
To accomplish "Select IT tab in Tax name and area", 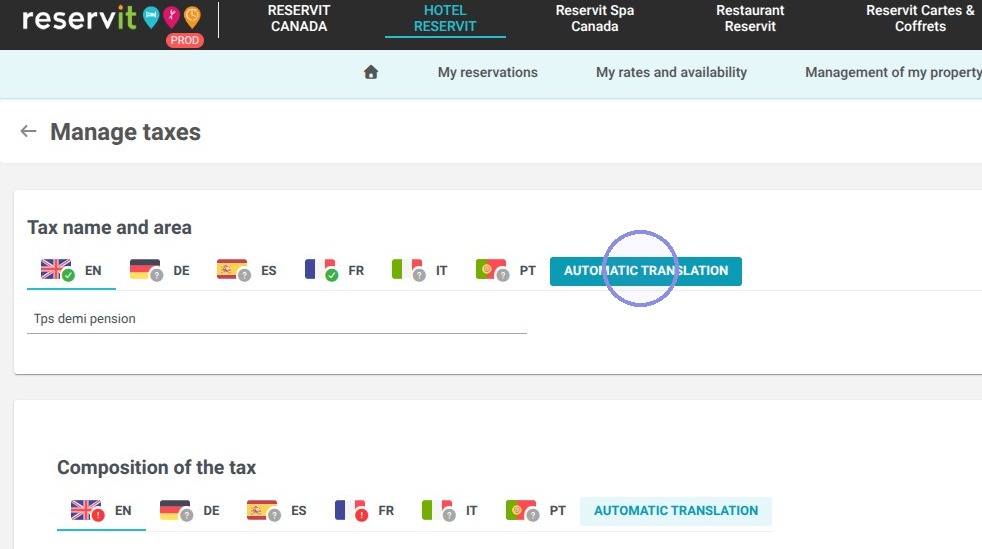I will click(420, 270).
